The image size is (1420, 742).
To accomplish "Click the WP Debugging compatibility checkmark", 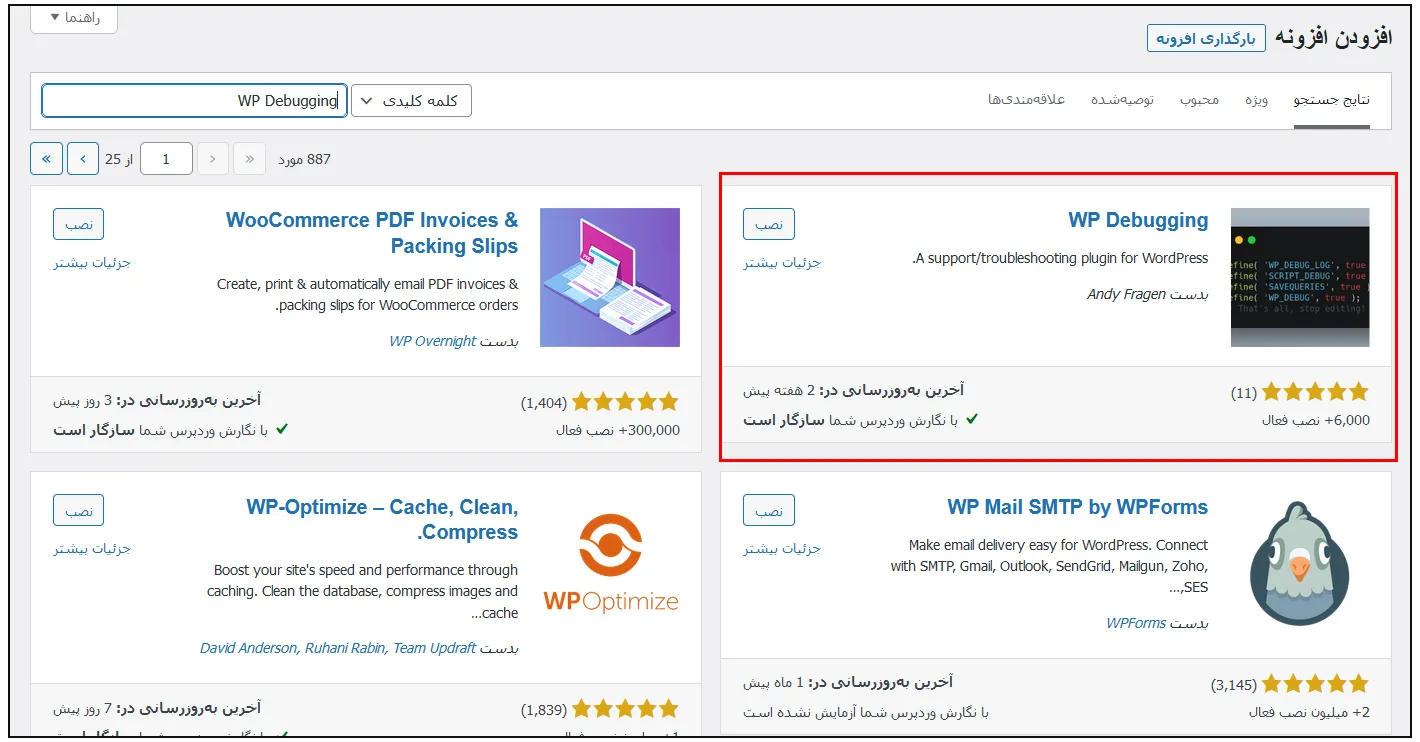I will click(972, 420).
